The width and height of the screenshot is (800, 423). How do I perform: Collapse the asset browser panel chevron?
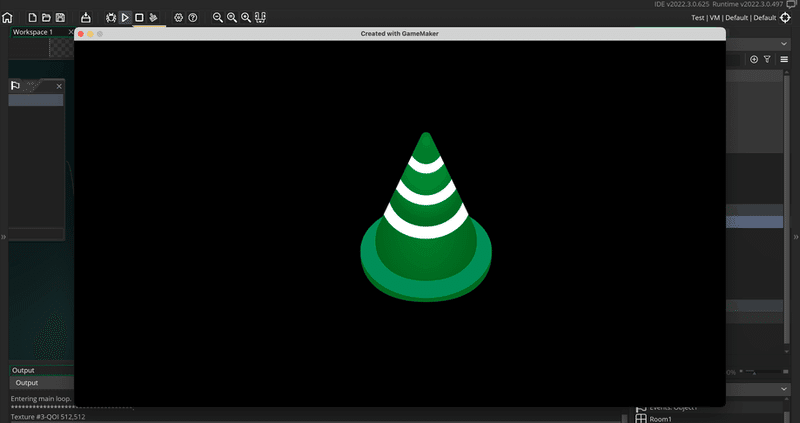click(784, 44)
